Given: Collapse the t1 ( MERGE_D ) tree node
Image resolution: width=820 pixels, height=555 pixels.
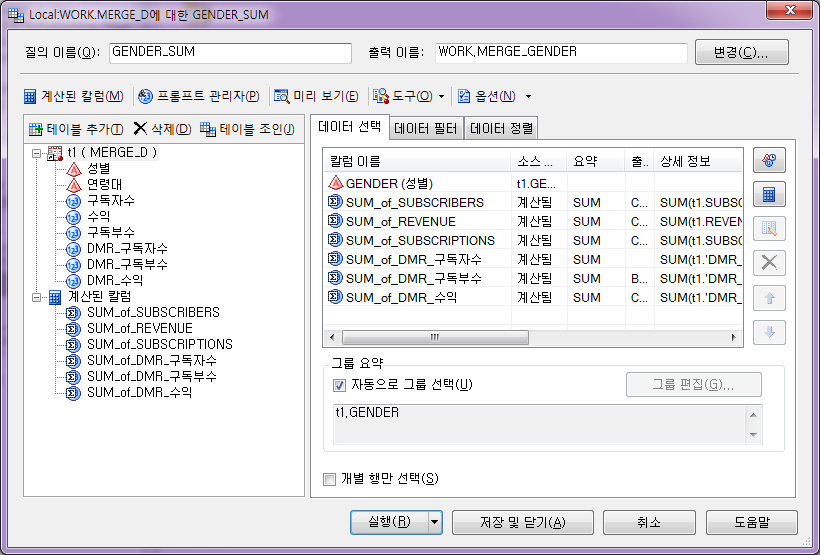Looking at the screenshot, I should pos(36,153).
